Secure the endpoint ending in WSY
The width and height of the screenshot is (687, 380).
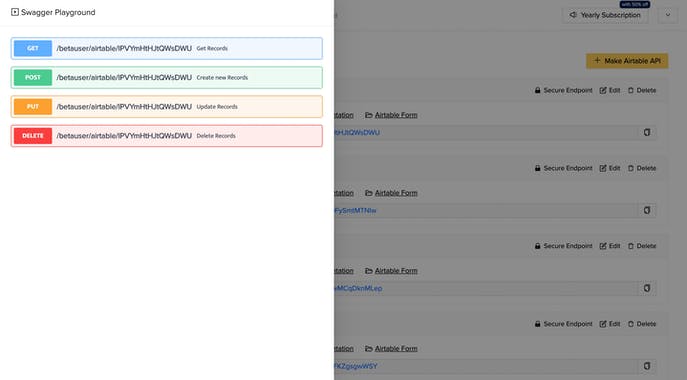coord(563,324)
